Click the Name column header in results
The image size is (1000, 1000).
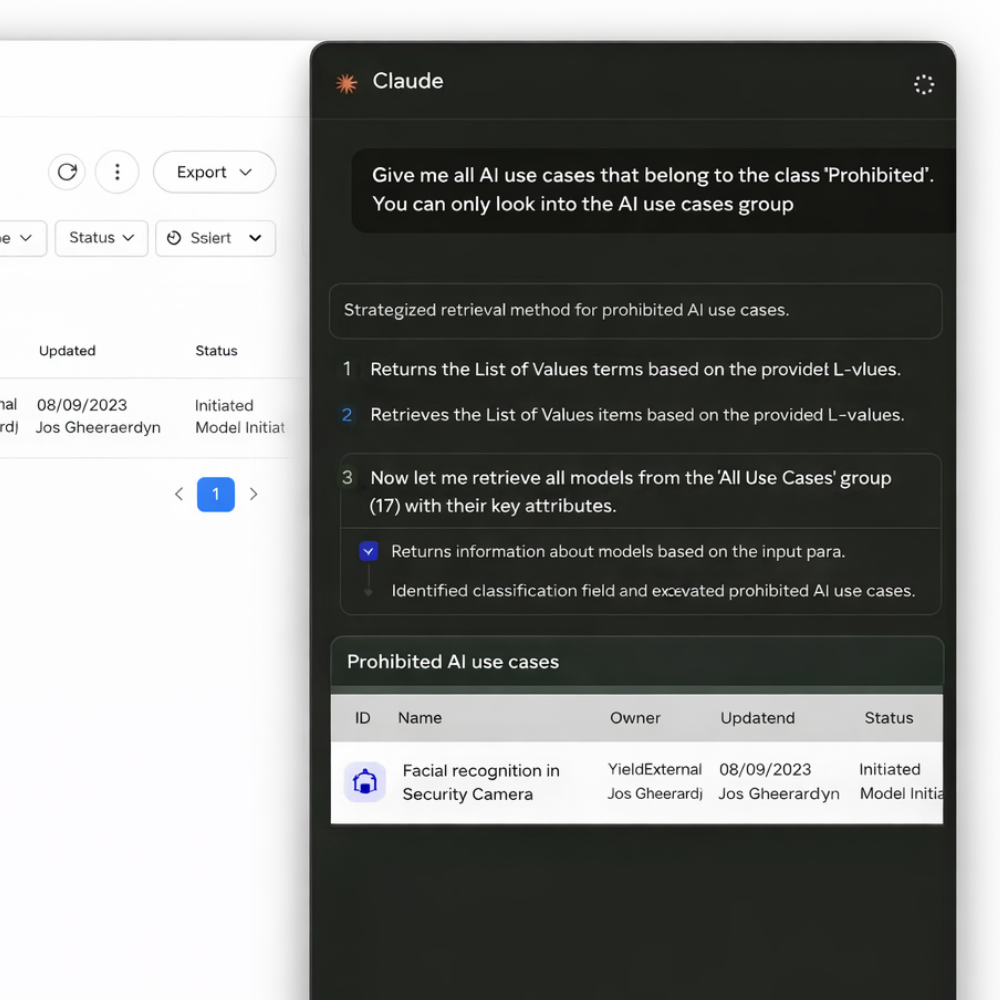(x=420, y=717)
